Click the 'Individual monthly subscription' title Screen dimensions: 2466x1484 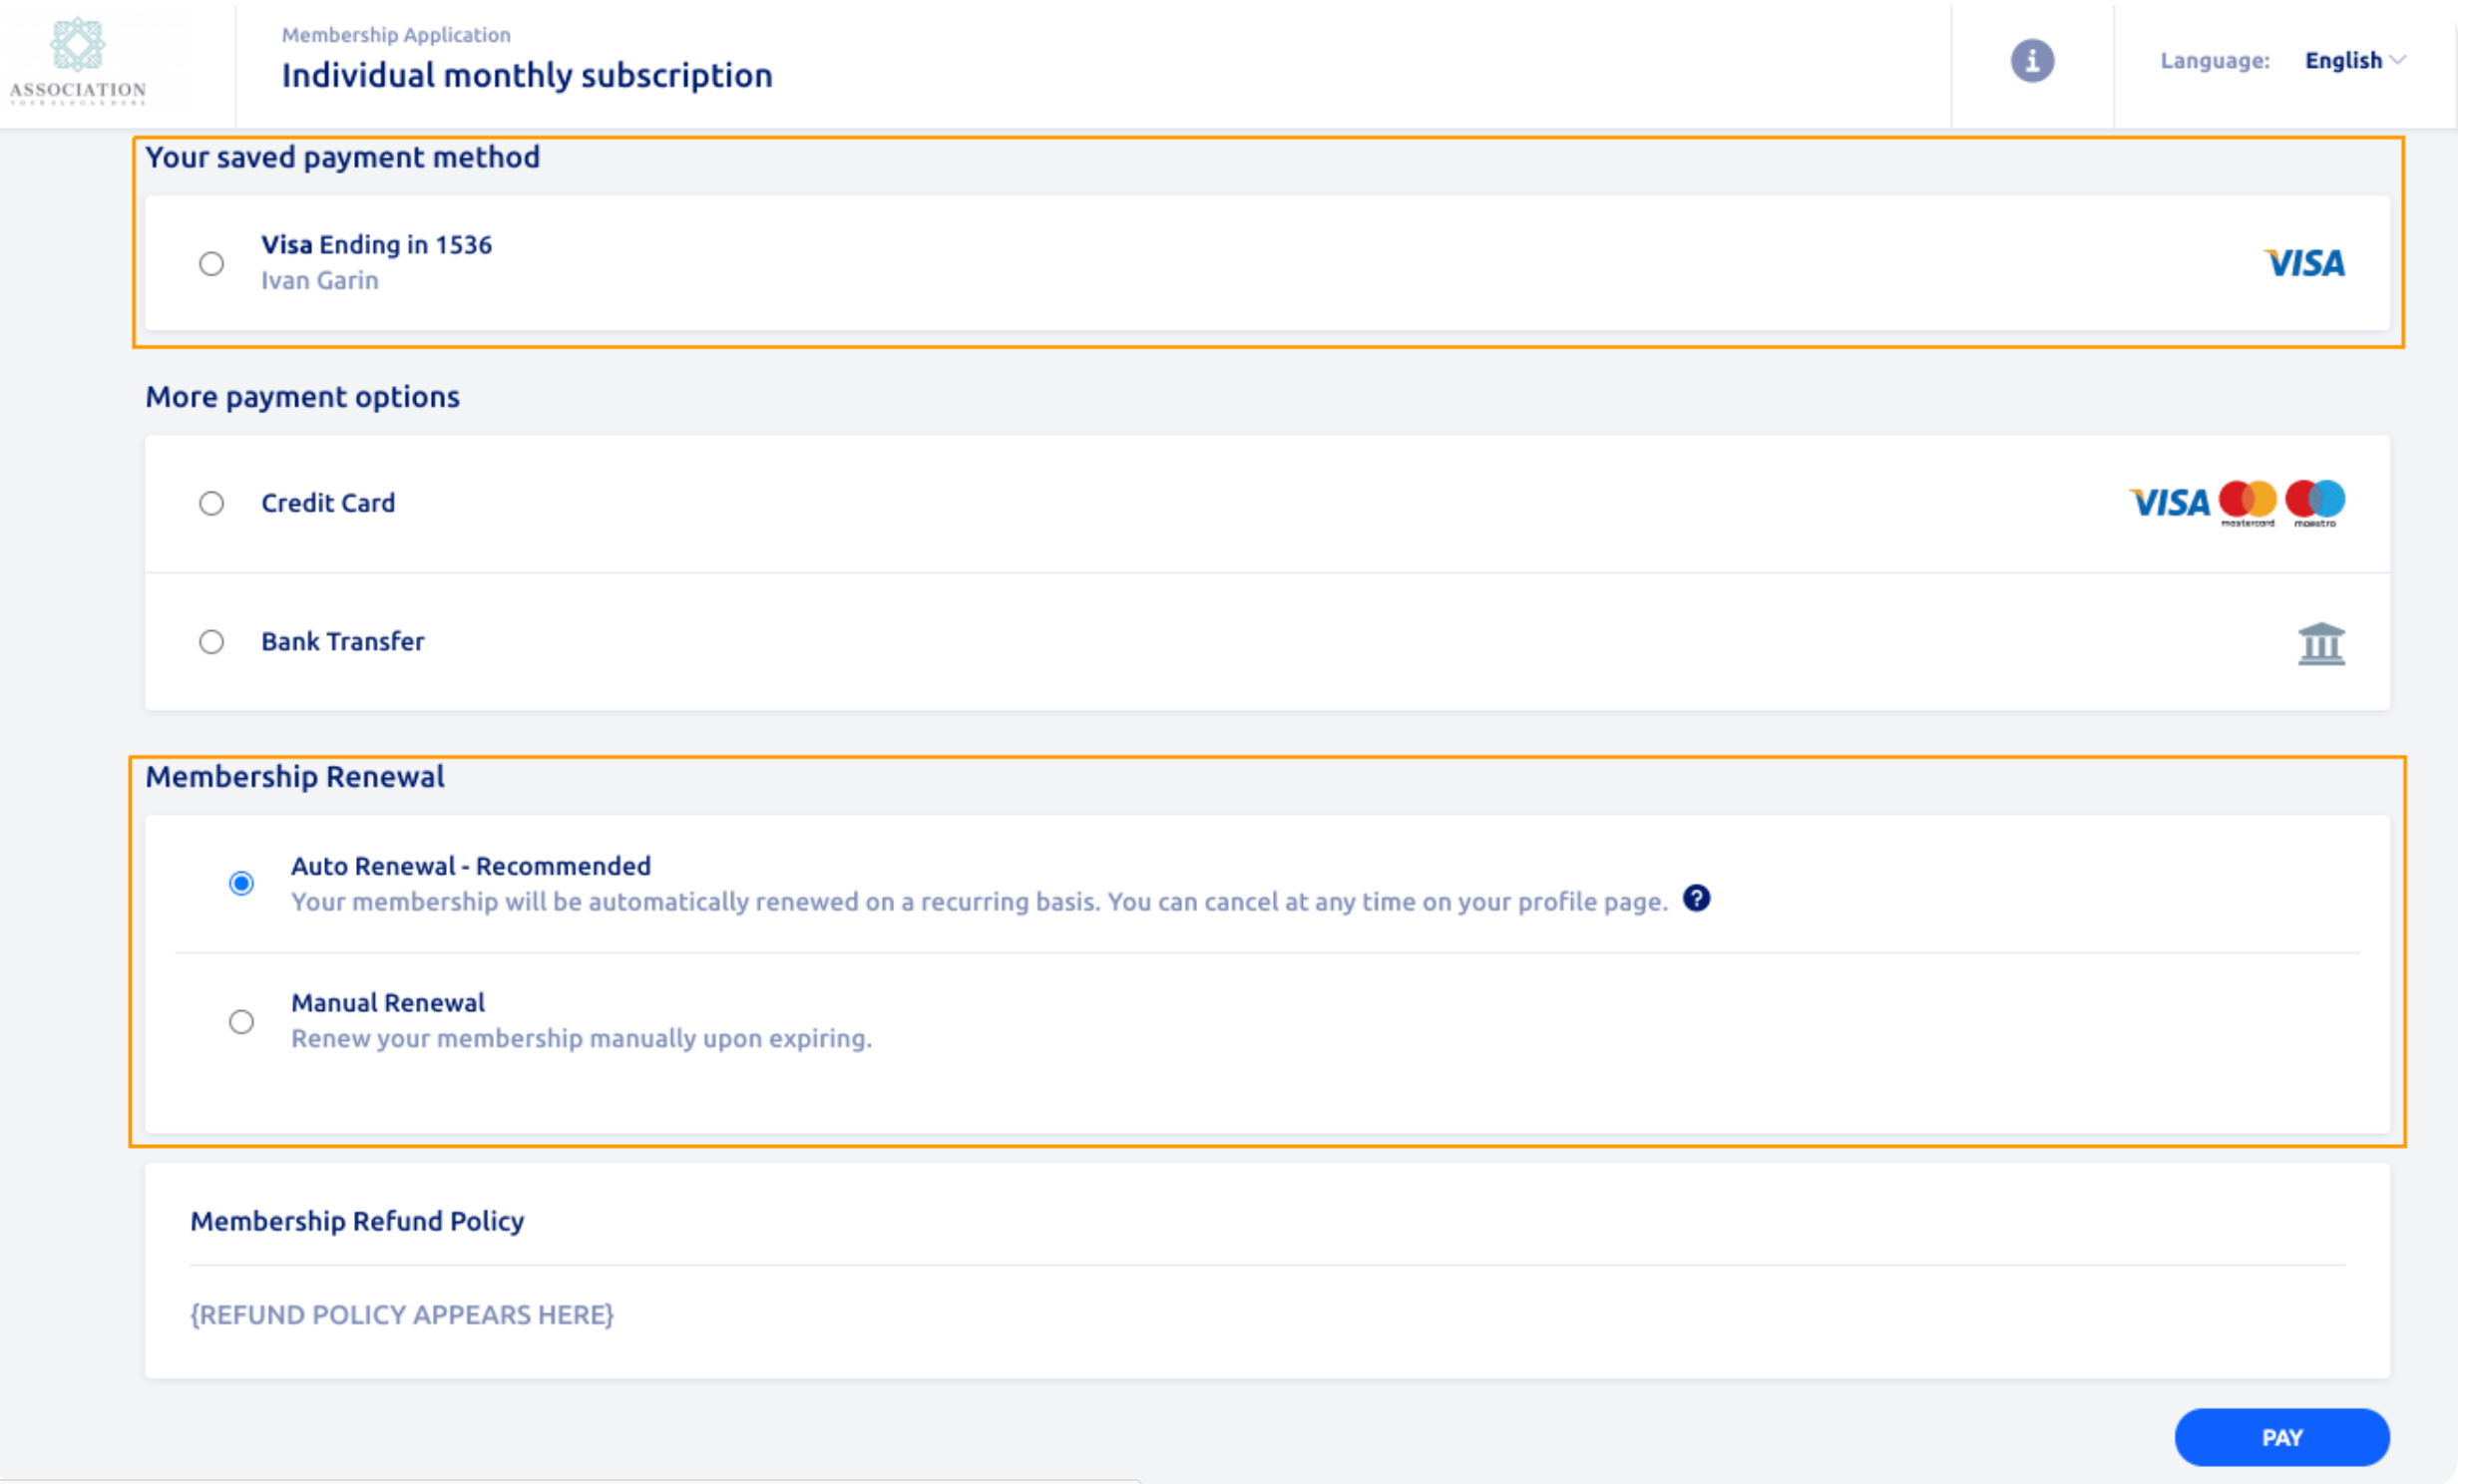point(527,76)
